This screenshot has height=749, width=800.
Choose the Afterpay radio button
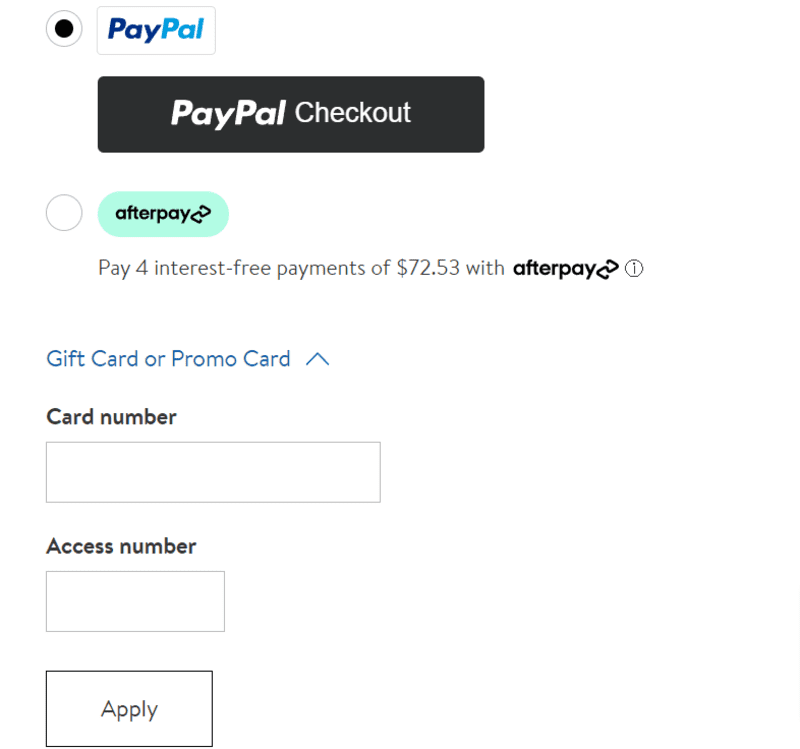coord(64,212)
